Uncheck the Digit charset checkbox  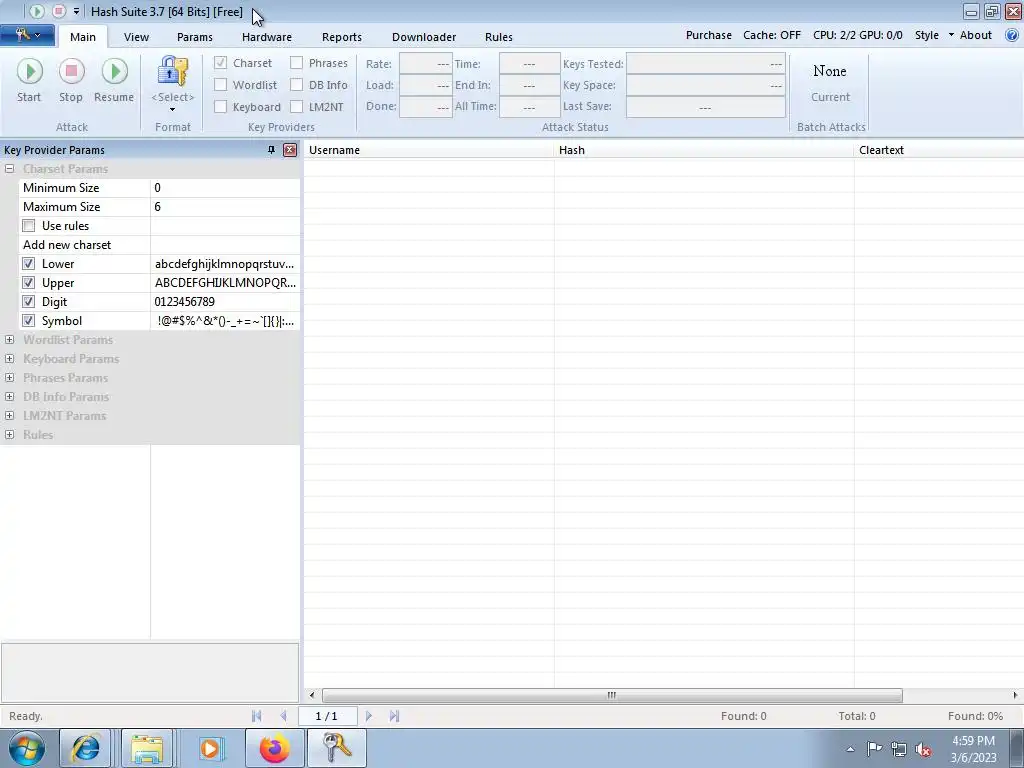pos(29,302)
